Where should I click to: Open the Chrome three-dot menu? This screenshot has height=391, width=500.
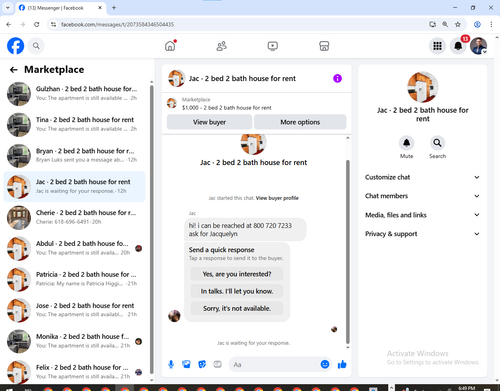coord(491,24)
